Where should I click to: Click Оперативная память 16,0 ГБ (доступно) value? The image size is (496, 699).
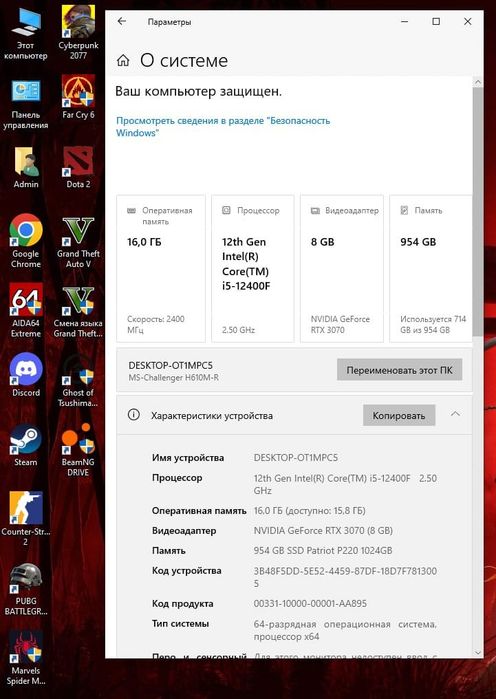click(x=309, y=511)
